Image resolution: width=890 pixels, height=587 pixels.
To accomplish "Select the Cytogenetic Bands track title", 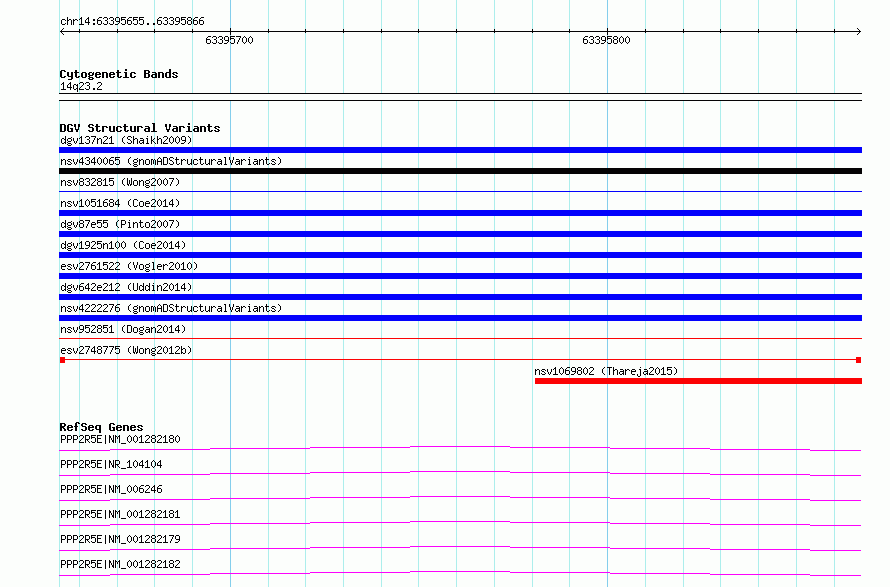I will 119,74.
